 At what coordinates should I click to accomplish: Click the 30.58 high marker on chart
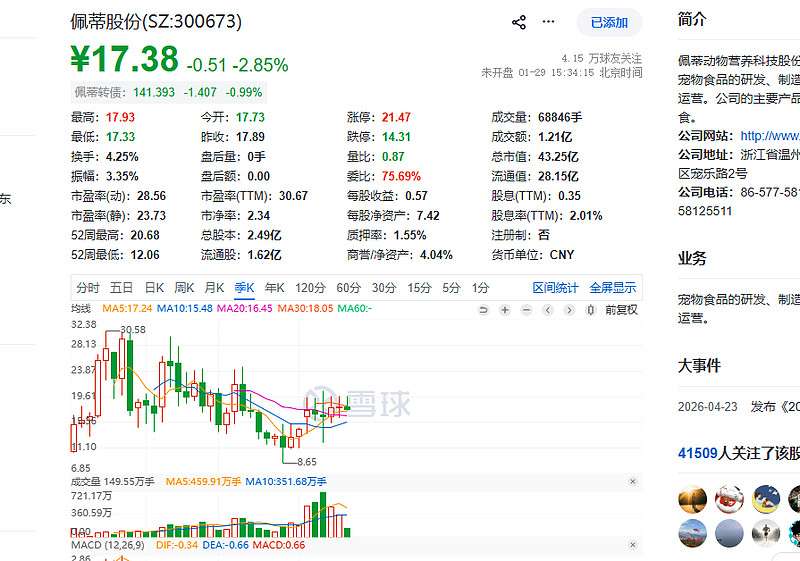click(x=133, y=330)
